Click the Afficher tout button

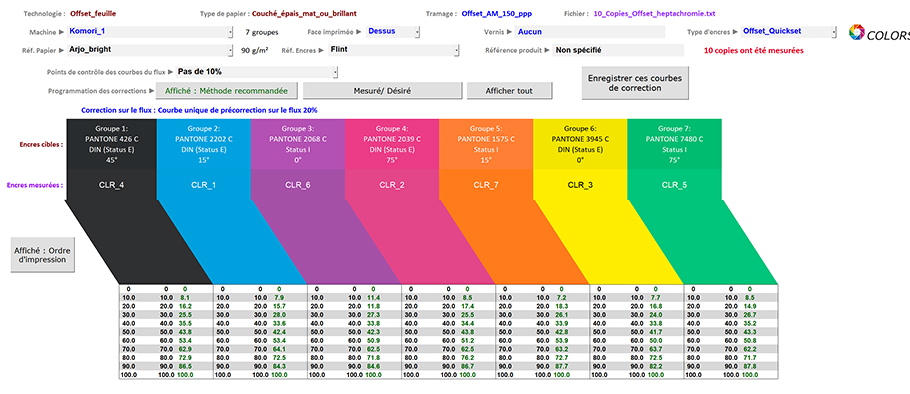pyautogui.click(x=510, y=91)
